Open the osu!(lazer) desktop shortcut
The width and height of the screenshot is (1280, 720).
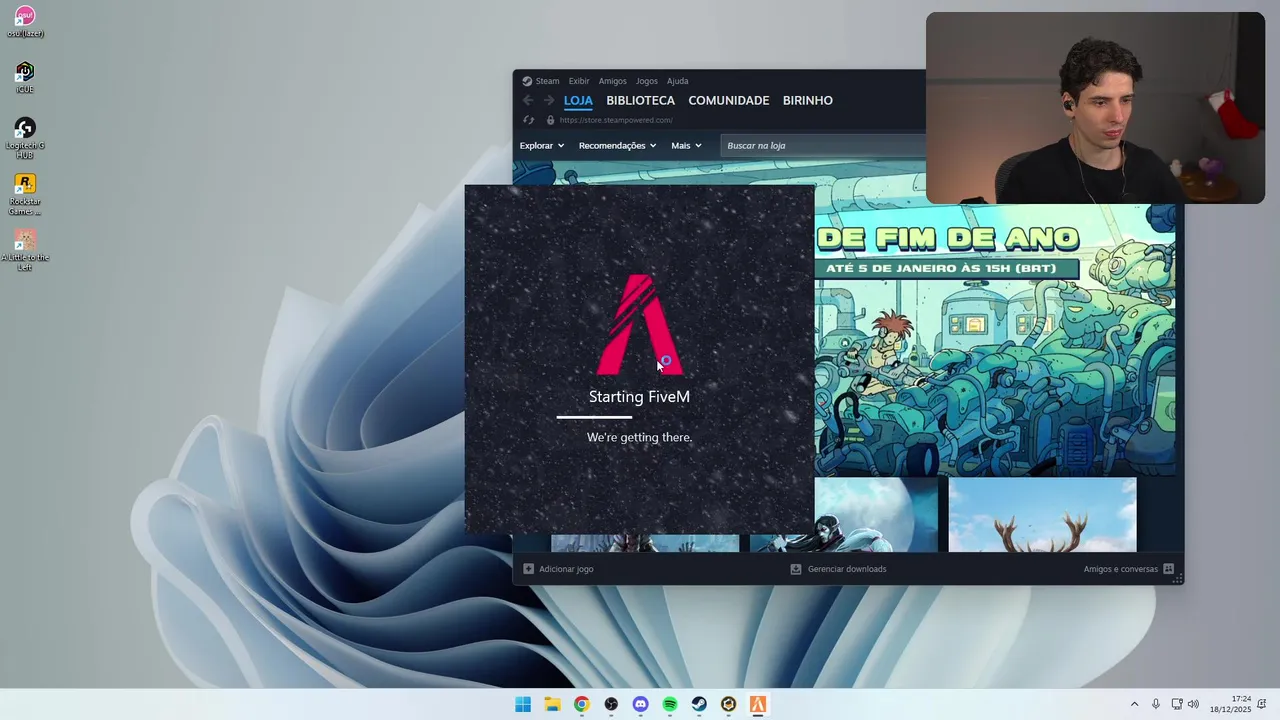click(x=25, y=22)
